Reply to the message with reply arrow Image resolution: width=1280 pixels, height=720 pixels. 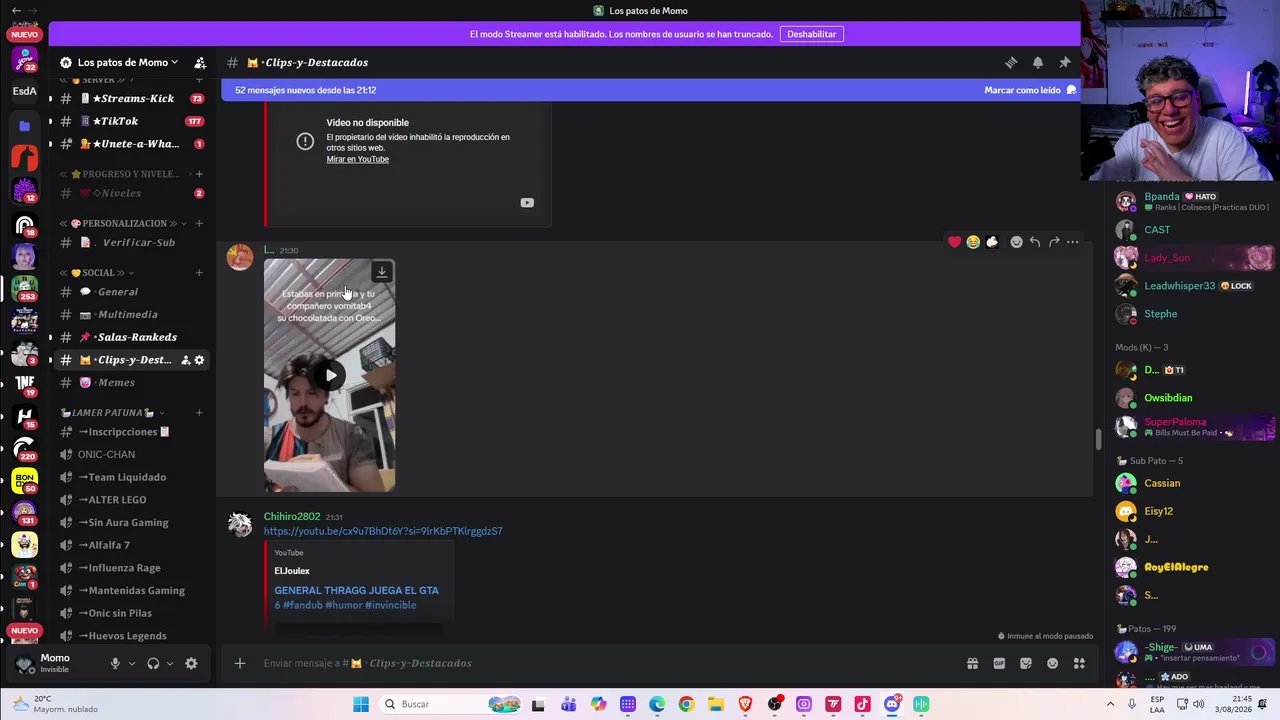[1035, 242]
